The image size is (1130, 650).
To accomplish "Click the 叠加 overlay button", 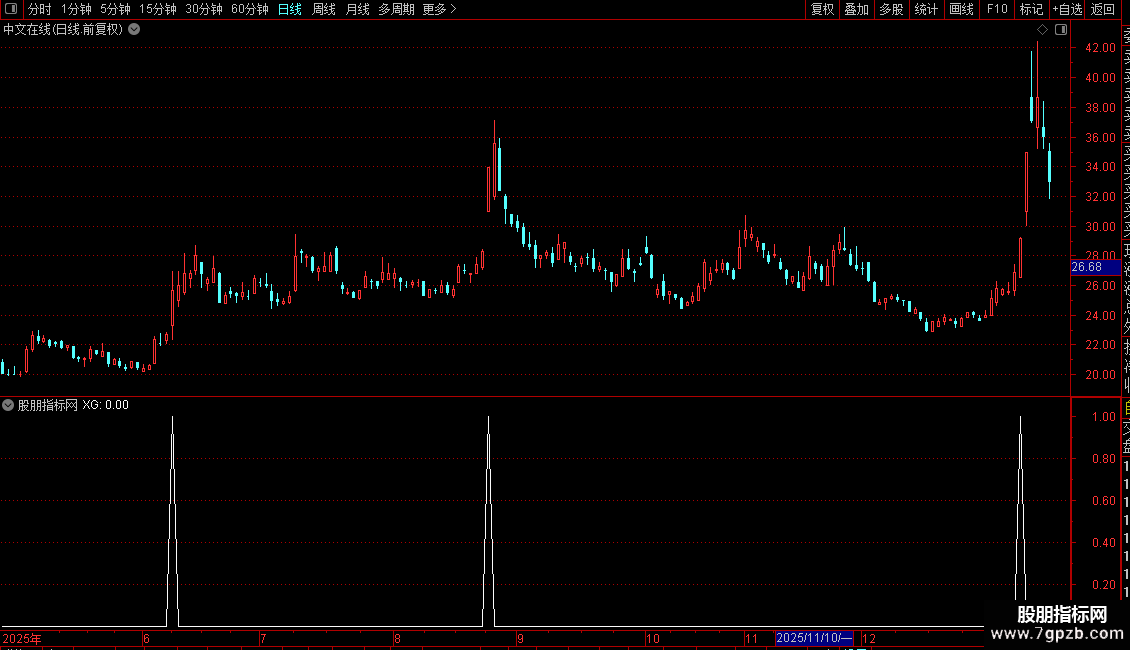I will [856, 9].
